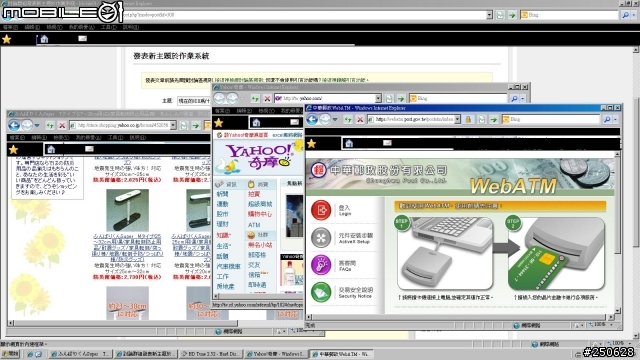The image size is (640, 360).
Task: Go back in the WebATM window
Action: click(x=313, y=119)
